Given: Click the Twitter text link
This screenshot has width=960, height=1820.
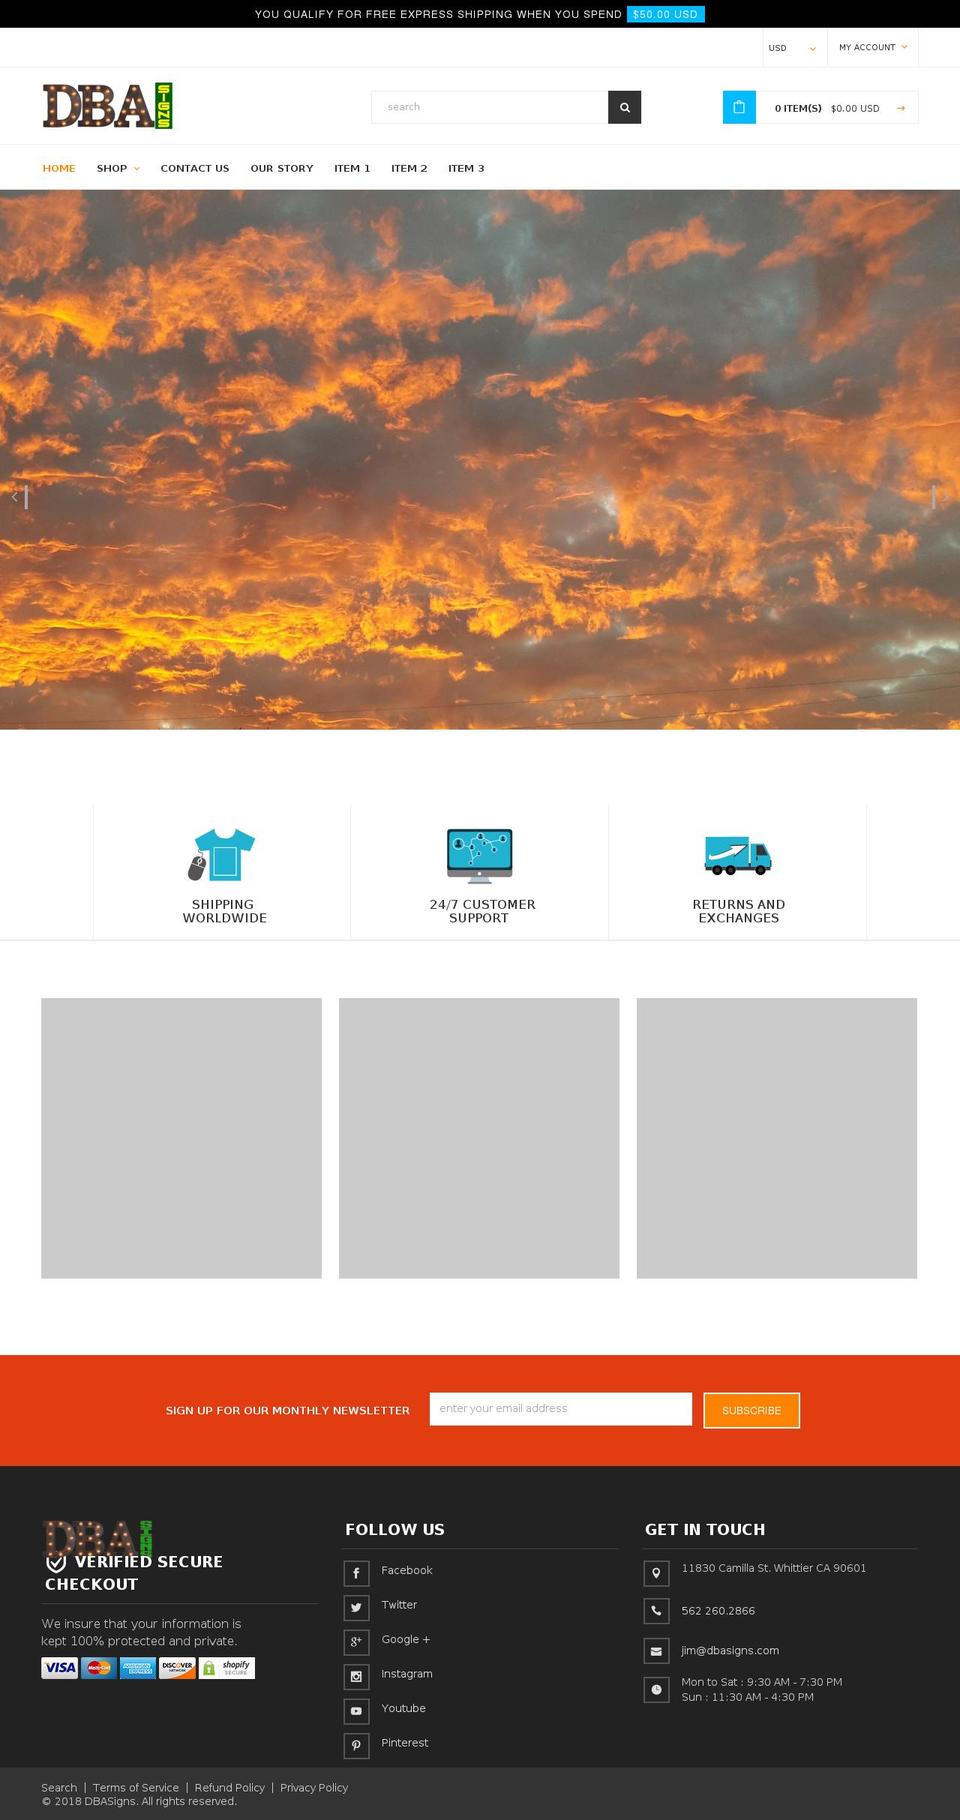Looking at the screenshot, I should click(399, 1605).
